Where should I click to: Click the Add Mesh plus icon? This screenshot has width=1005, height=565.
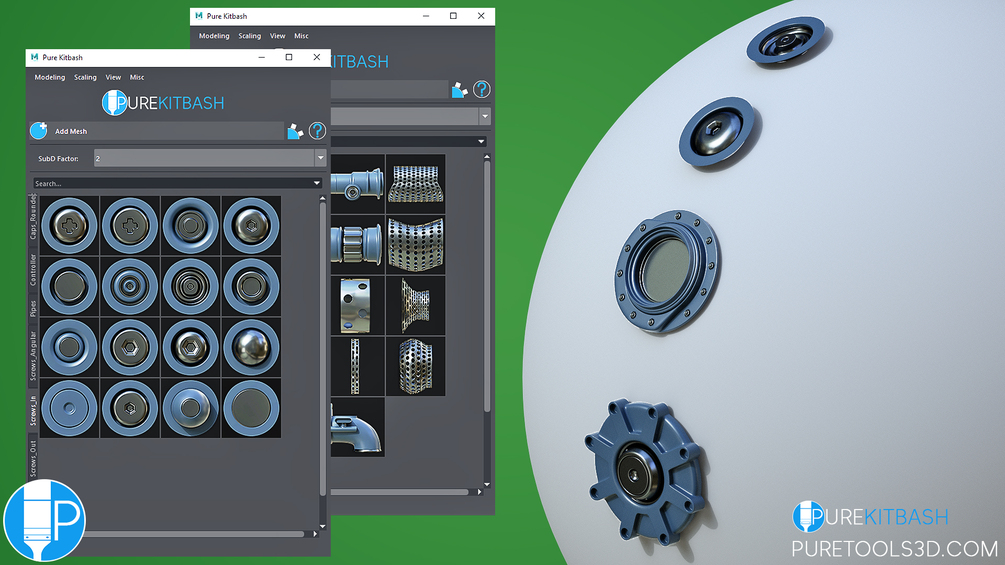[38, 131]
